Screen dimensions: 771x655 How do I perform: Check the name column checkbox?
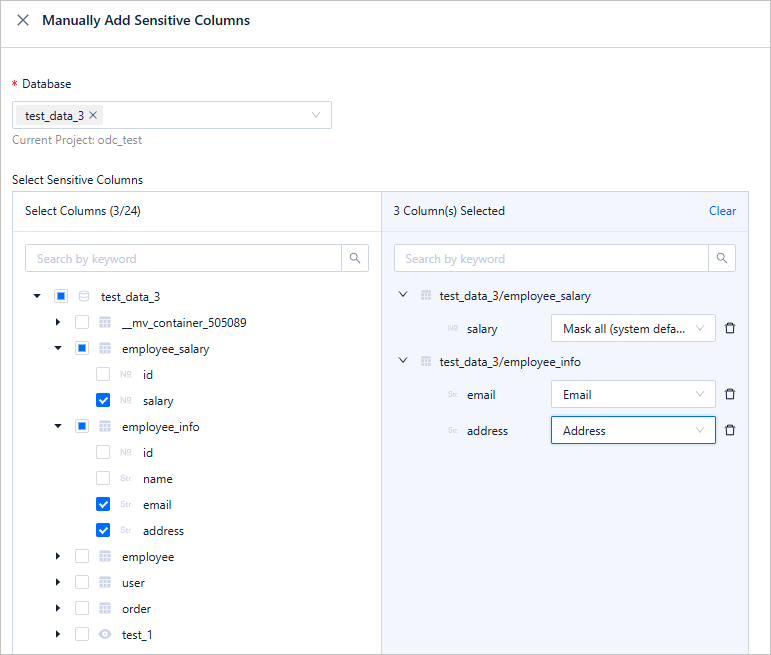coord(103,478)
